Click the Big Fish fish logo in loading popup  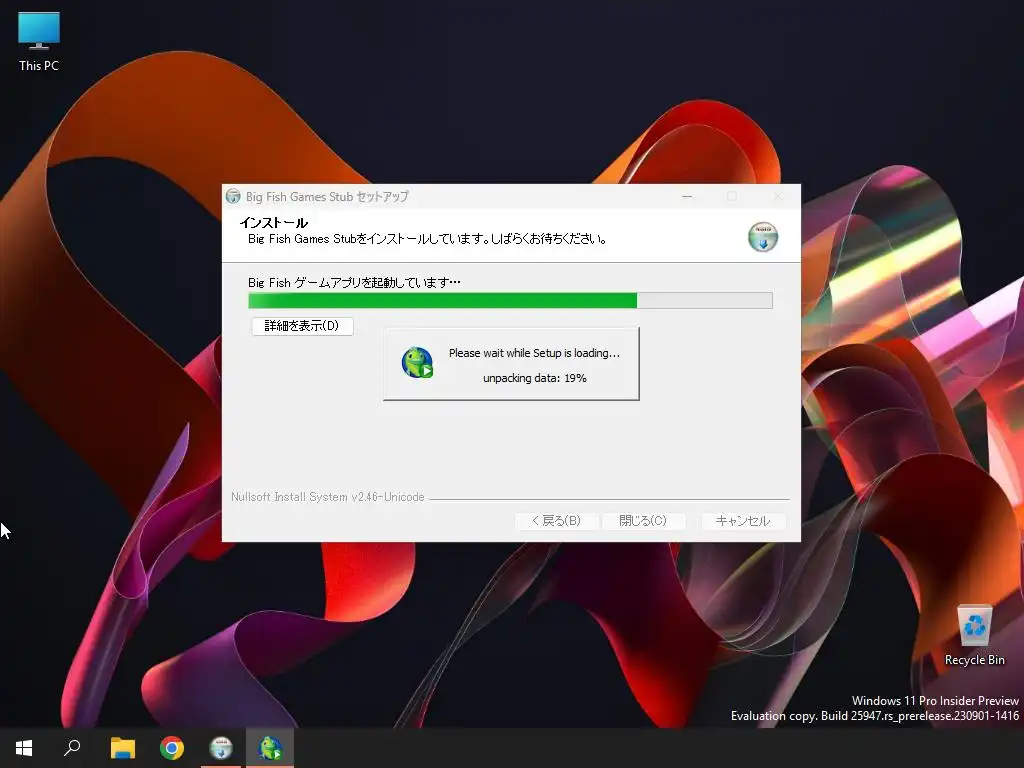pos(417,363)
